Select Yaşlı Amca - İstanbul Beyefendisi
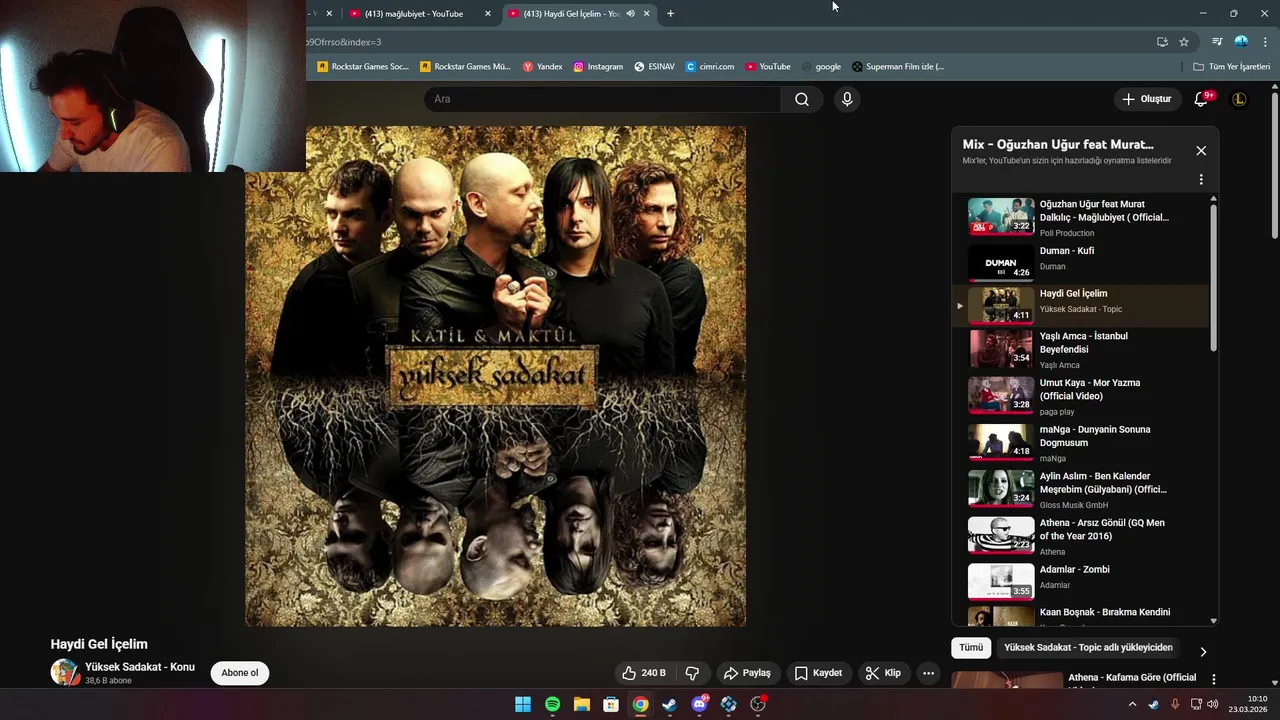Screen dimensions: 1280x720 pyautogui.click(x=1081, y=350)
